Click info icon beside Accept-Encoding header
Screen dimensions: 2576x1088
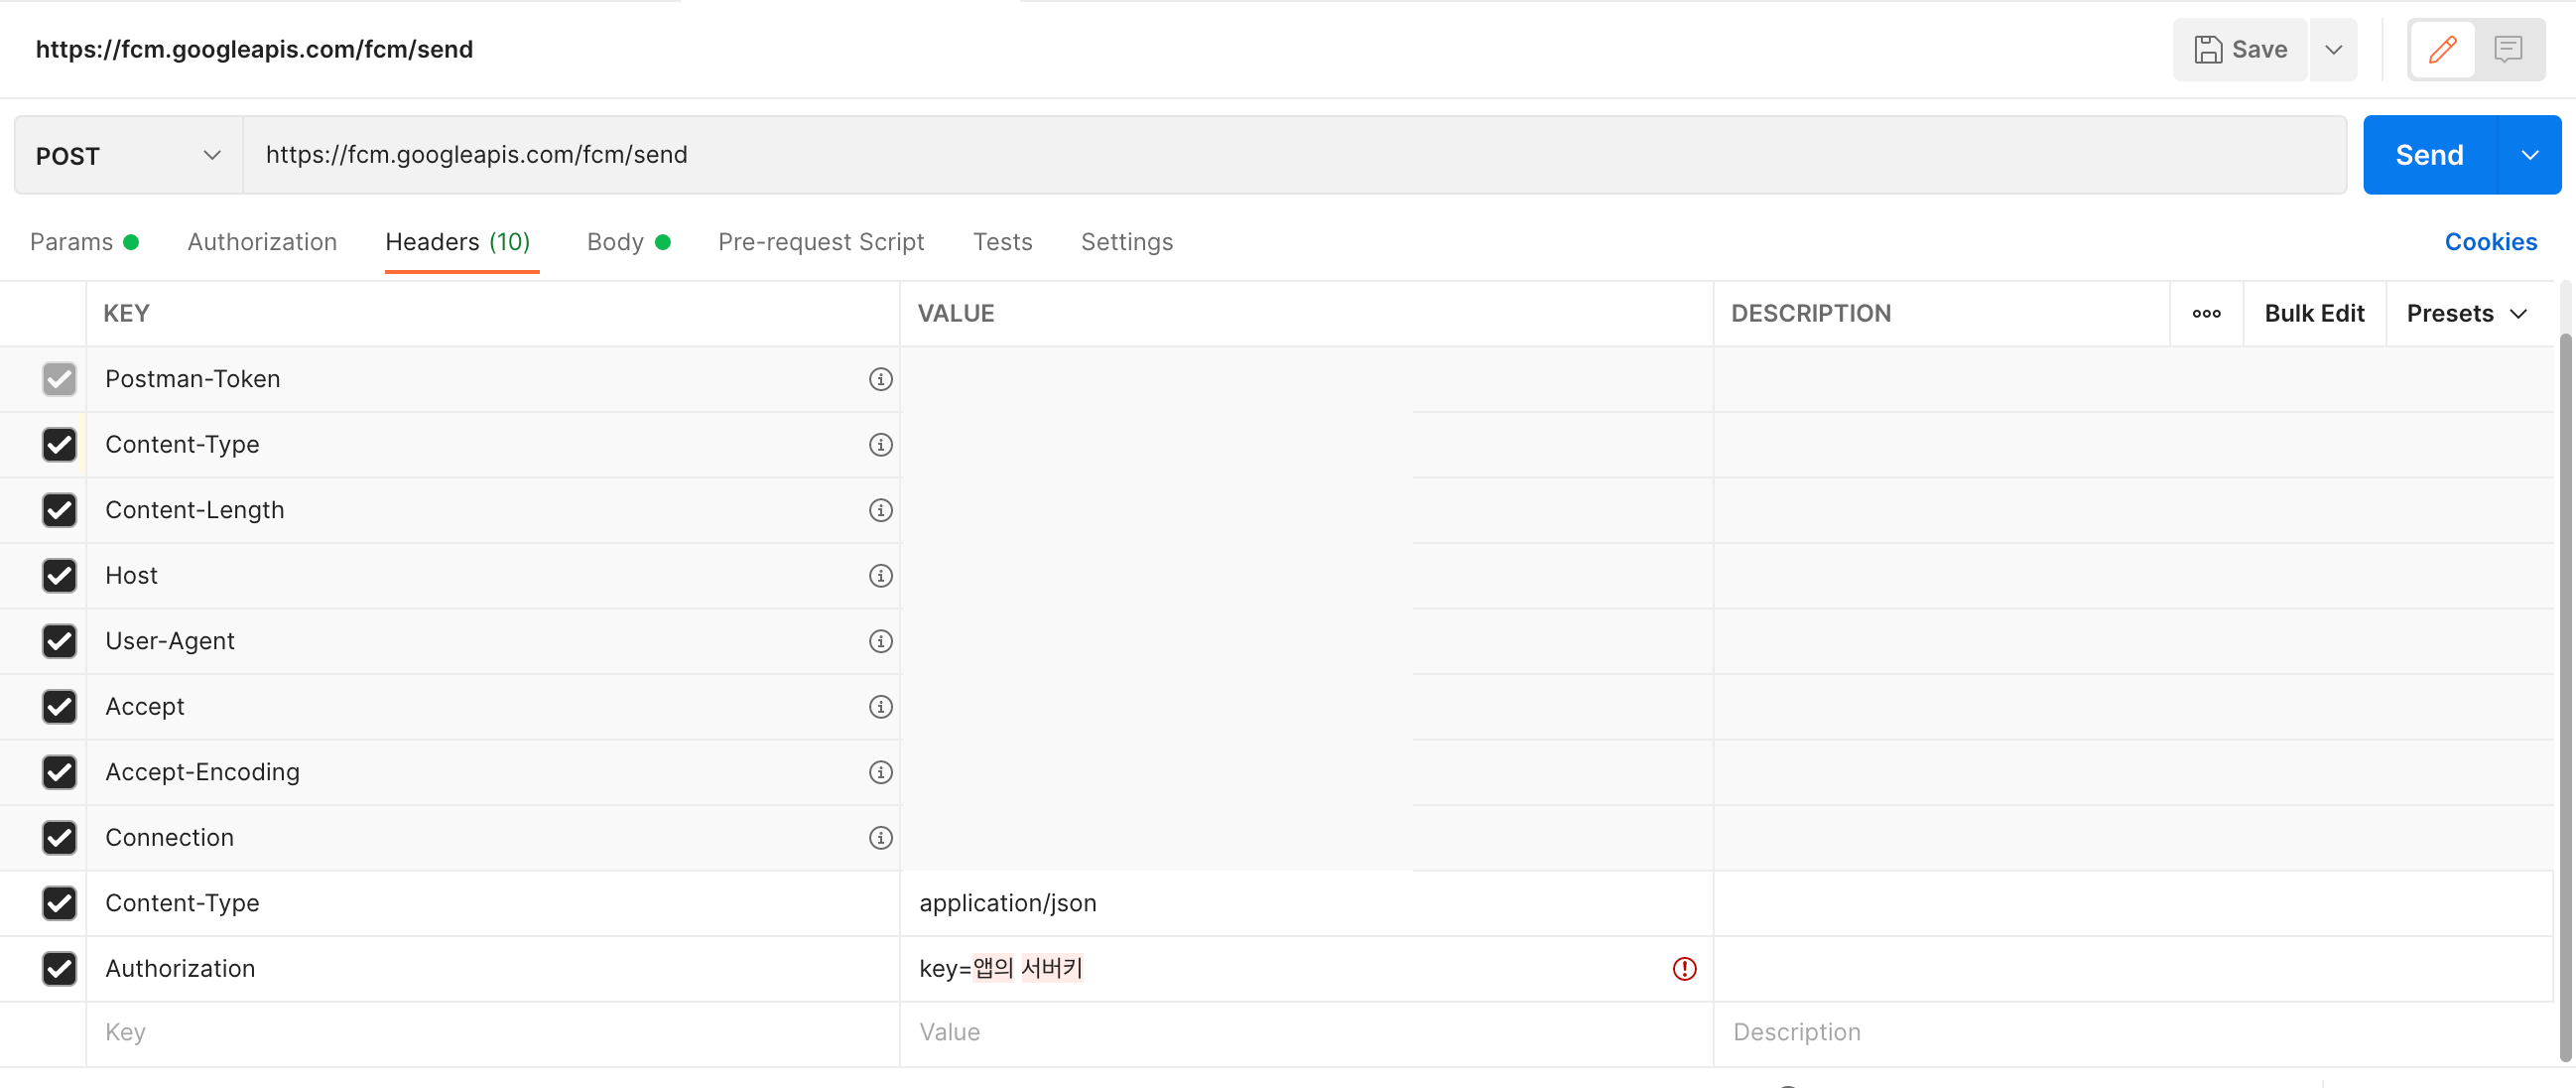point(880,772)
